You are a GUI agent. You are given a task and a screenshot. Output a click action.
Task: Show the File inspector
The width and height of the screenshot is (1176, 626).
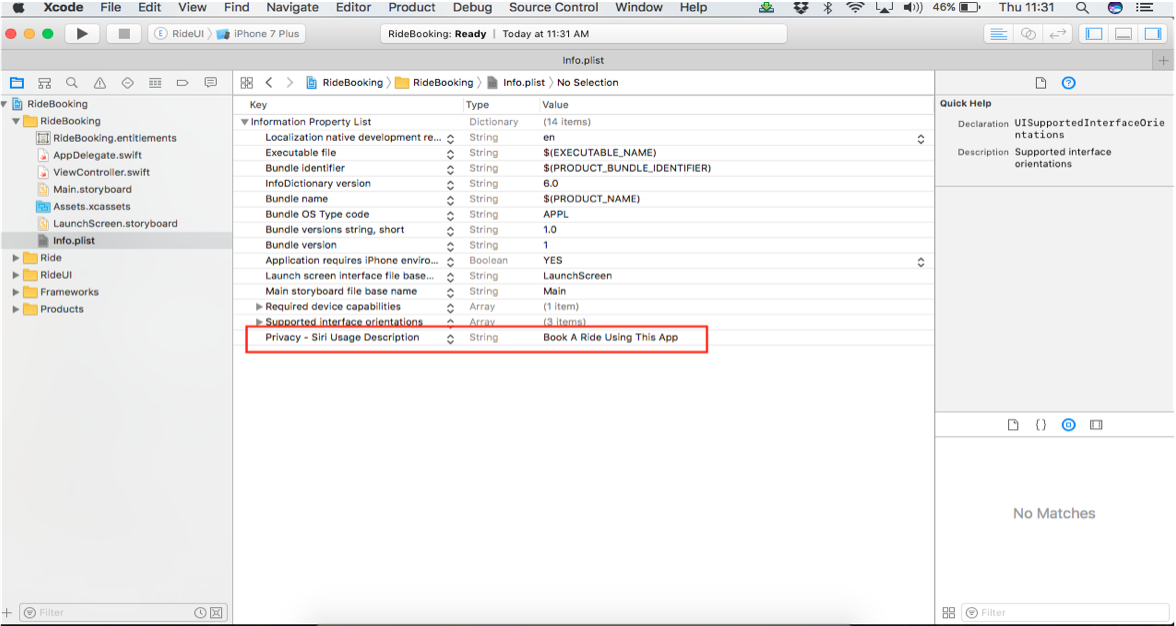(1040, 83)
